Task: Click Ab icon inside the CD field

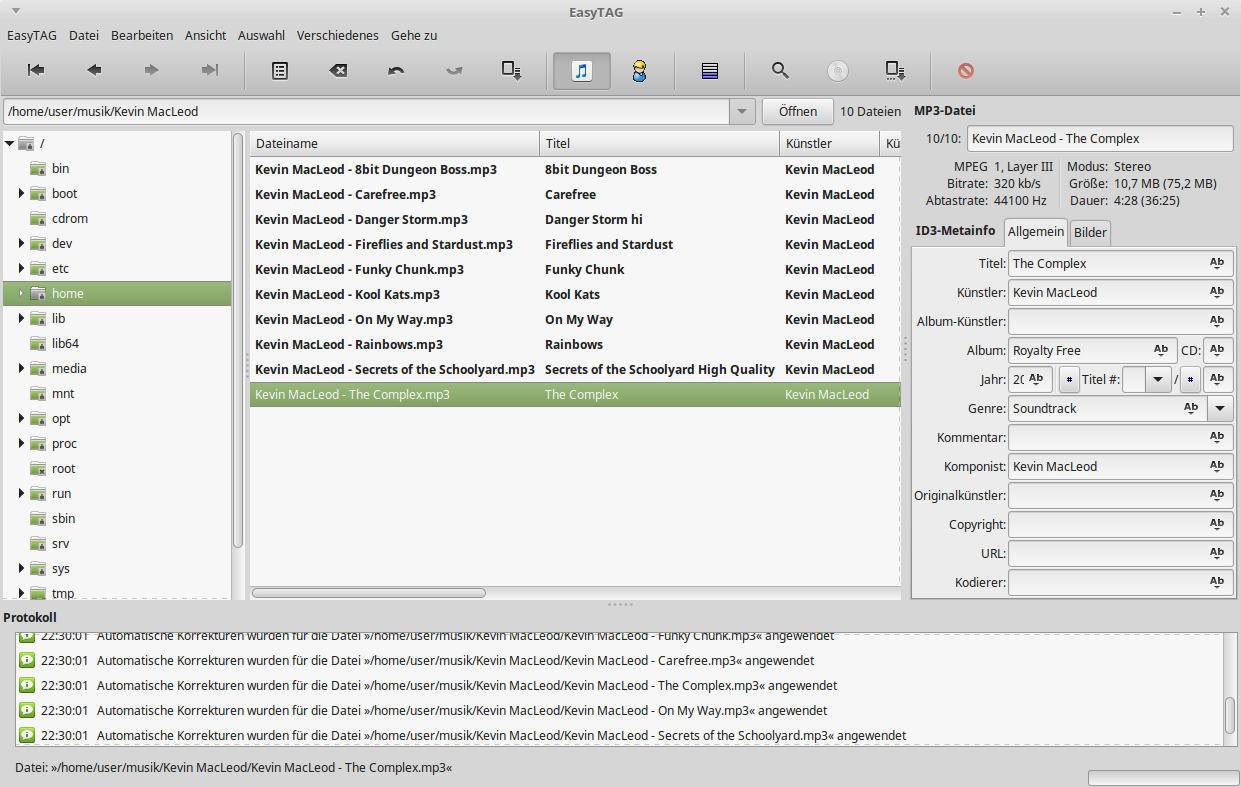Action: pos(1217,350)
